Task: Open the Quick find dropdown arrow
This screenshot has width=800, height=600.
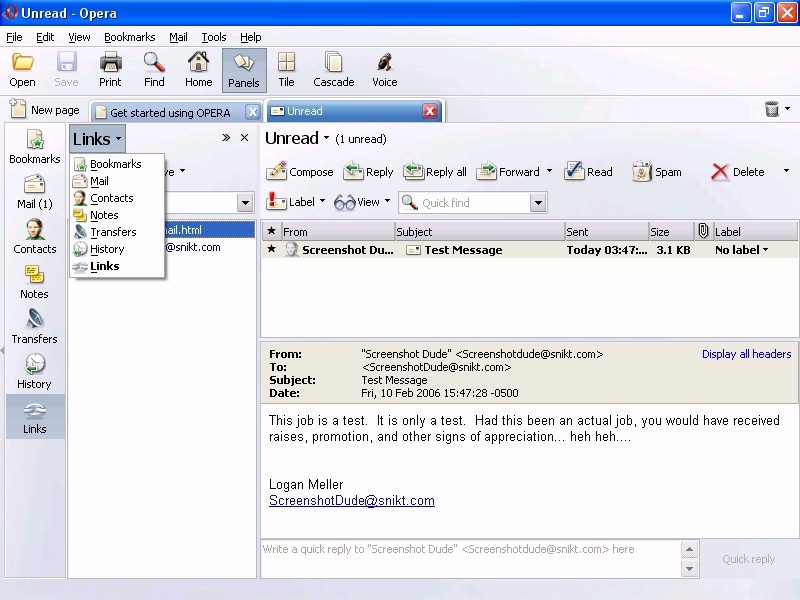Action: [538, 203]
